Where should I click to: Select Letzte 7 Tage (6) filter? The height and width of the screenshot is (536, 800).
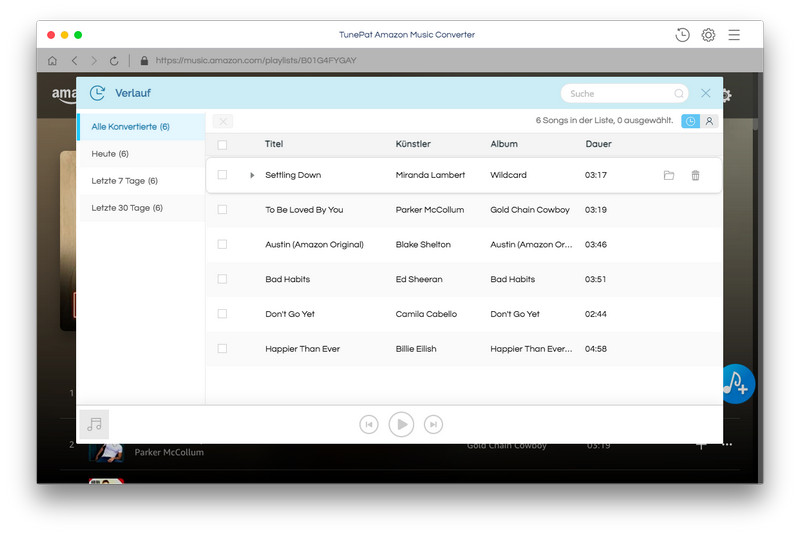tap(141, 181)
